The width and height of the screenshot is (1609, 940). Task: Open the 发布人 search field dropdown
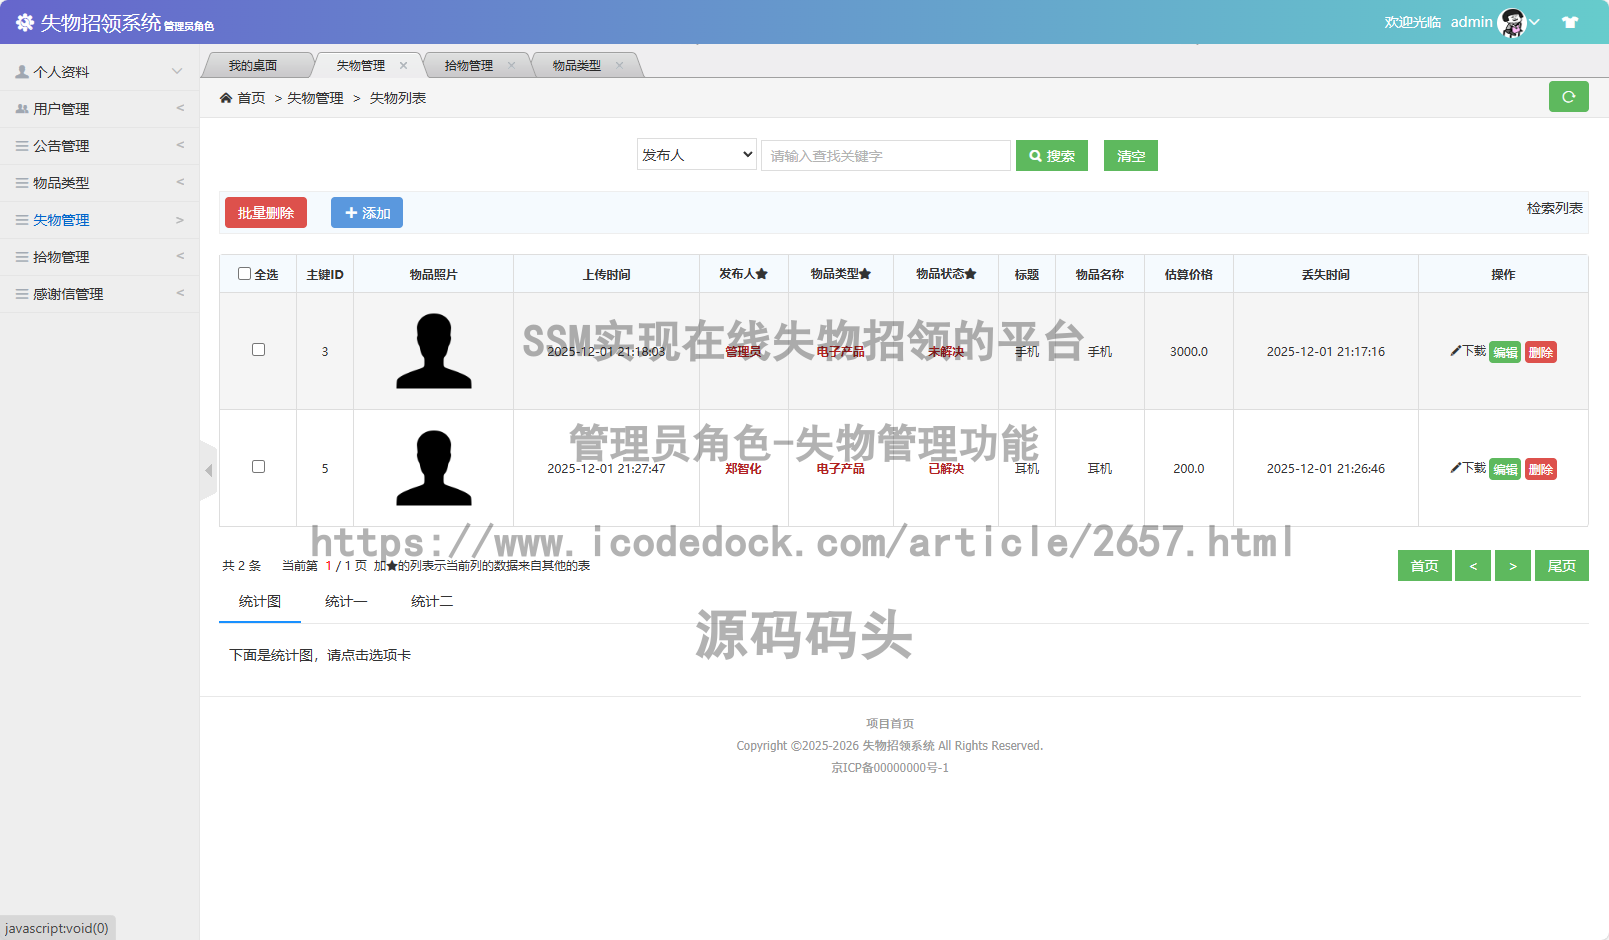pos(696,155)
